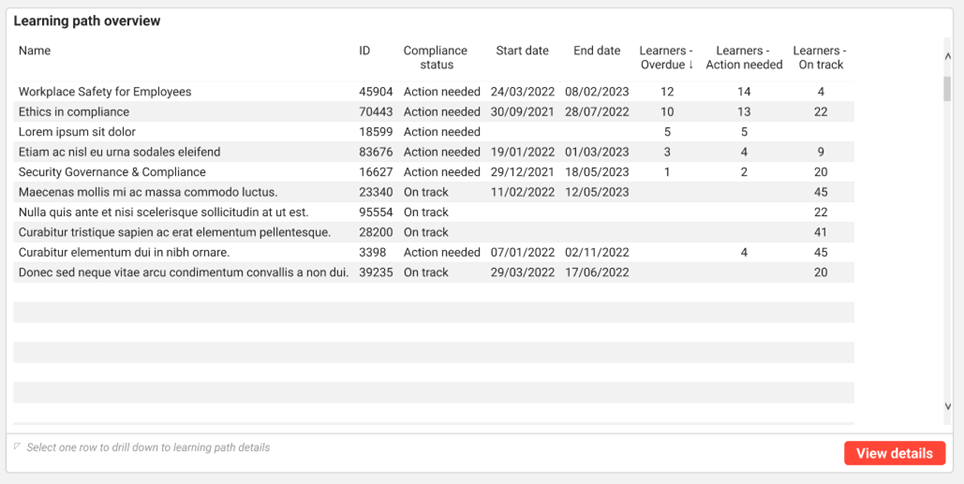
Task: Select the Etiam ac nisl eu urna row
Action: point(119,152)
